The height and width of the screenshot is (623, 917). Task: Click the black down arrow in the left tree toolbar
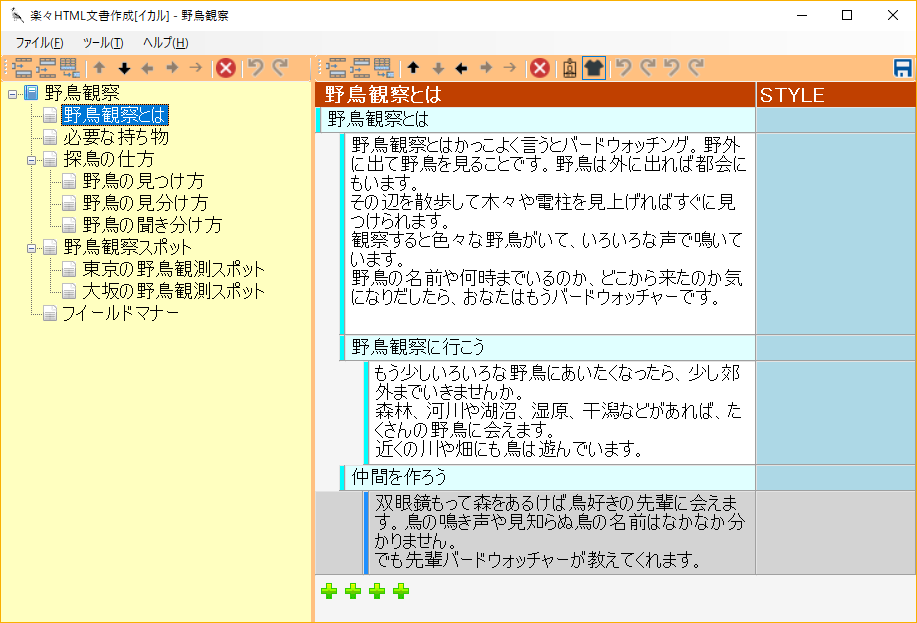click(124, 68)
